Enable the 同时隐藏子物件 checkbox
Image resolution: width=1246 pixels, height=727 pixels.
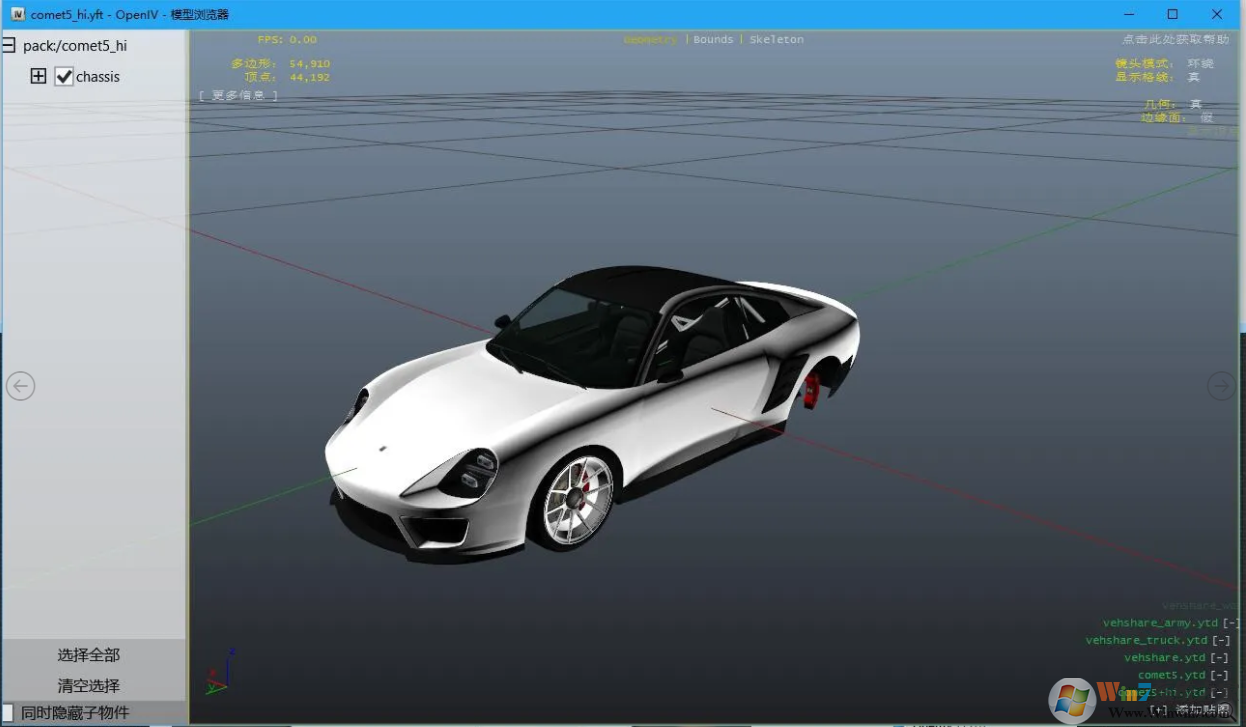coord(9,712)
